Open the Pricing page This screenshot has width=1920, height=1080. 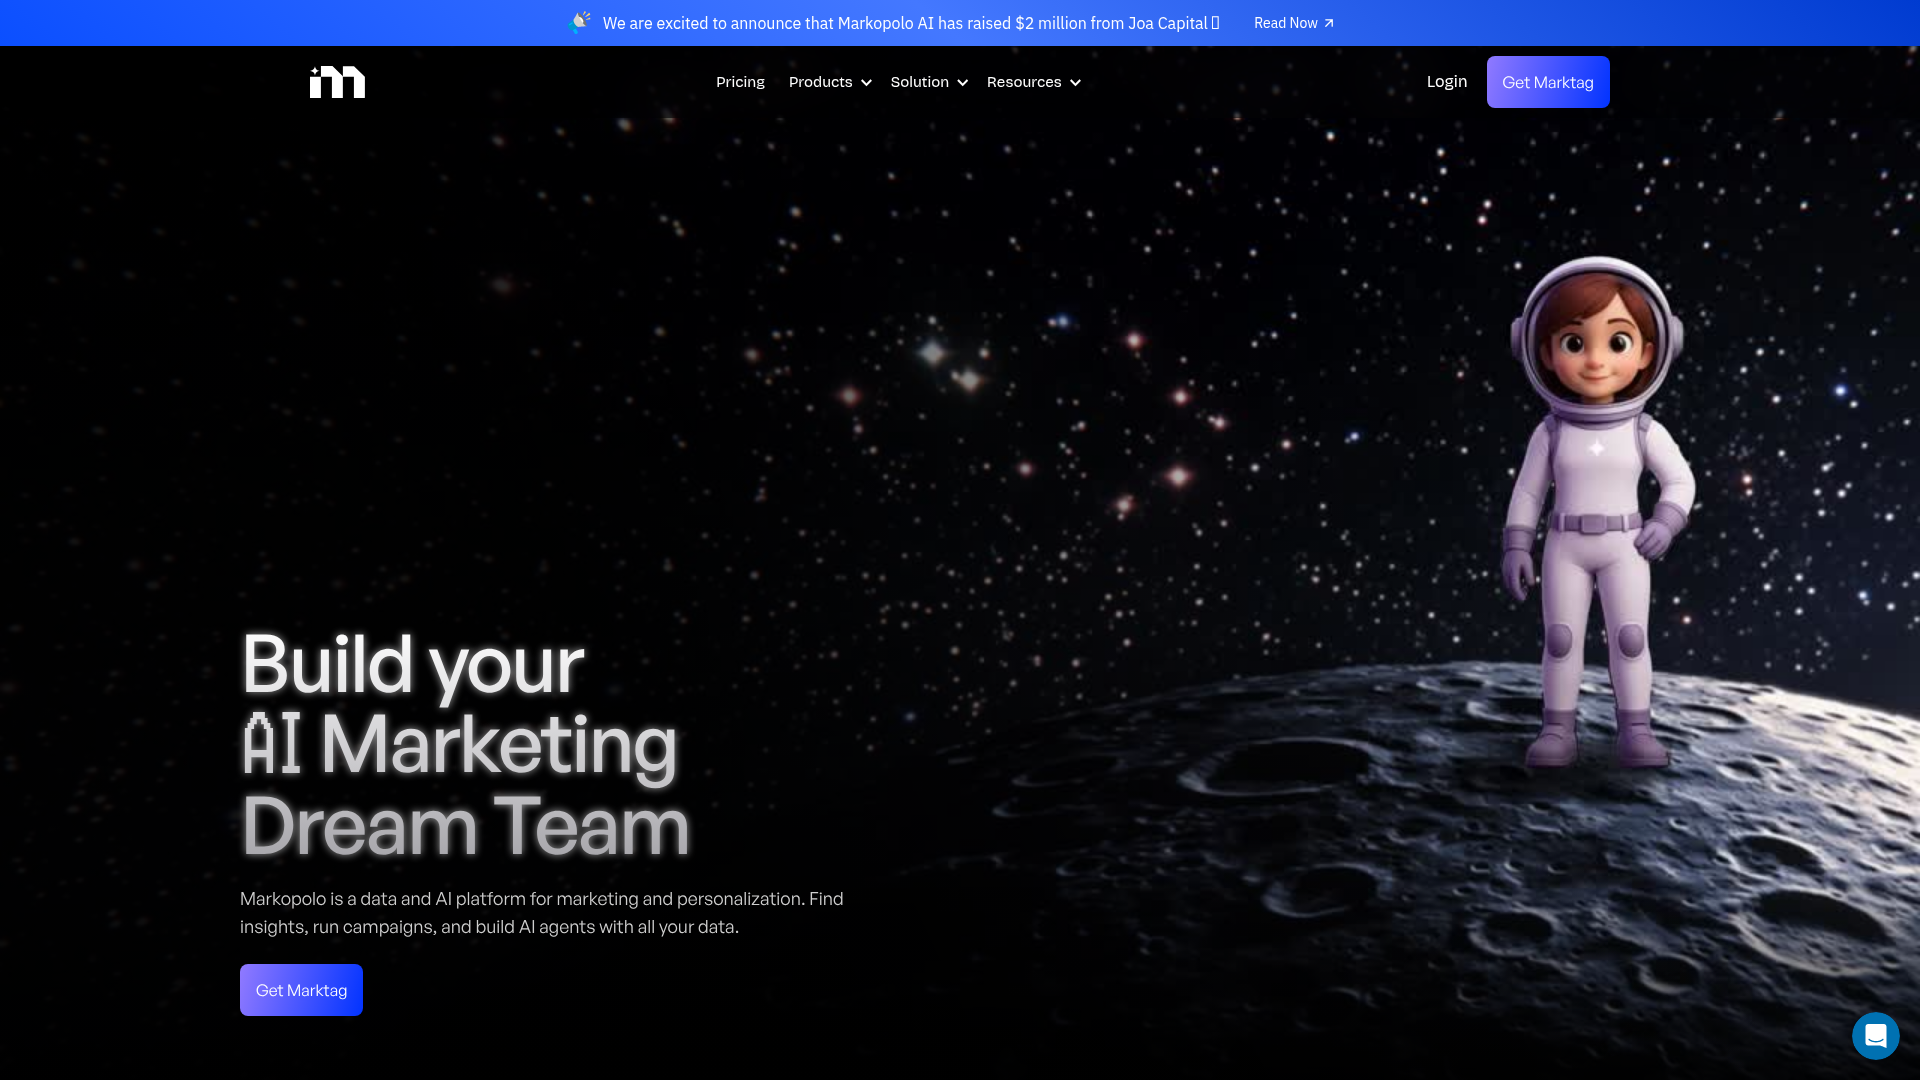[740, 82]
